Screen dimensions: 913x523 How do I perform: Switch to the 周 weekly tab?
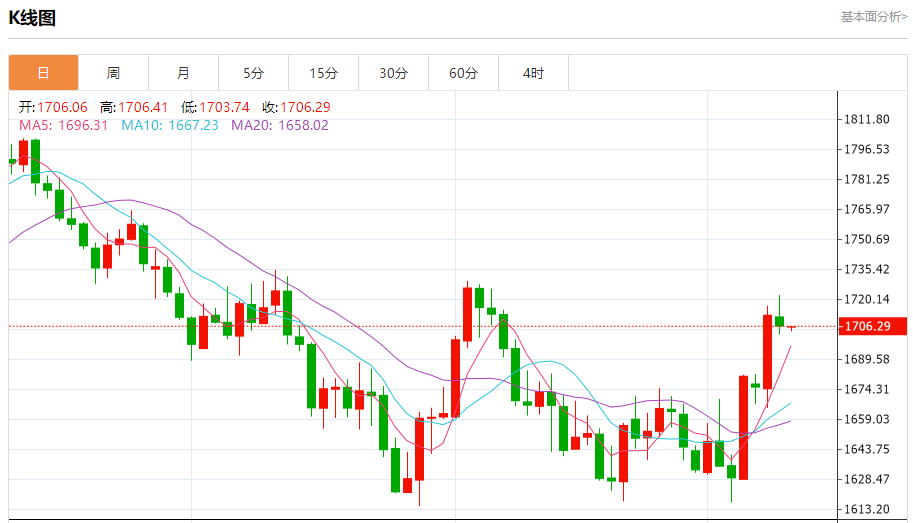coord(113,73)
